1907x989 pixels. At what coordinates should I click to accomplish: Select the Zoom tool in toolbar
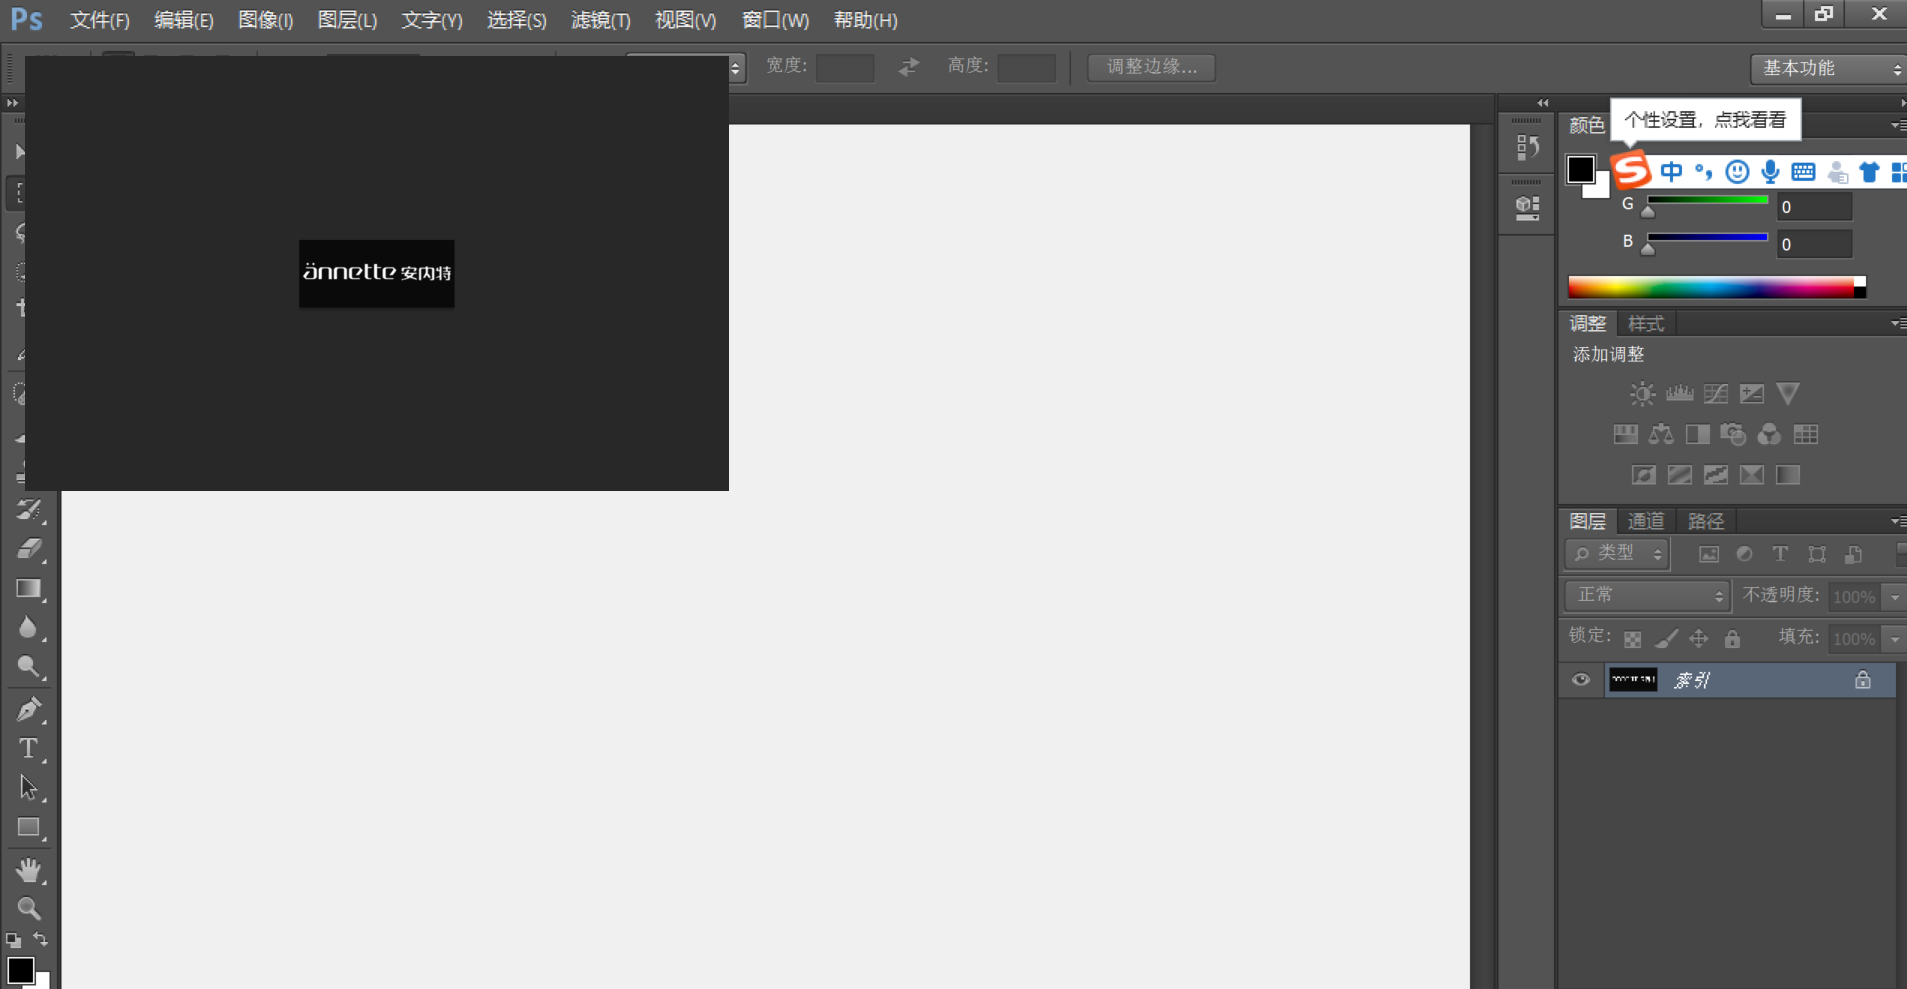[29, 909]
